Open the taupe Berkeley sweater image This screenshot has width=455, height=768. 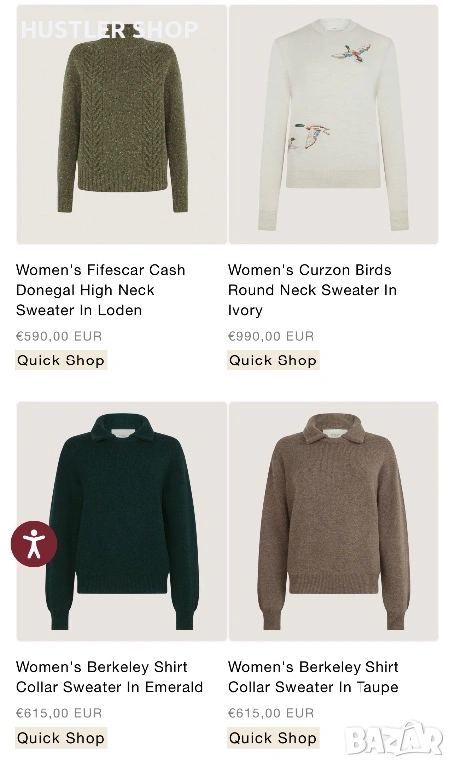[333, 521]
